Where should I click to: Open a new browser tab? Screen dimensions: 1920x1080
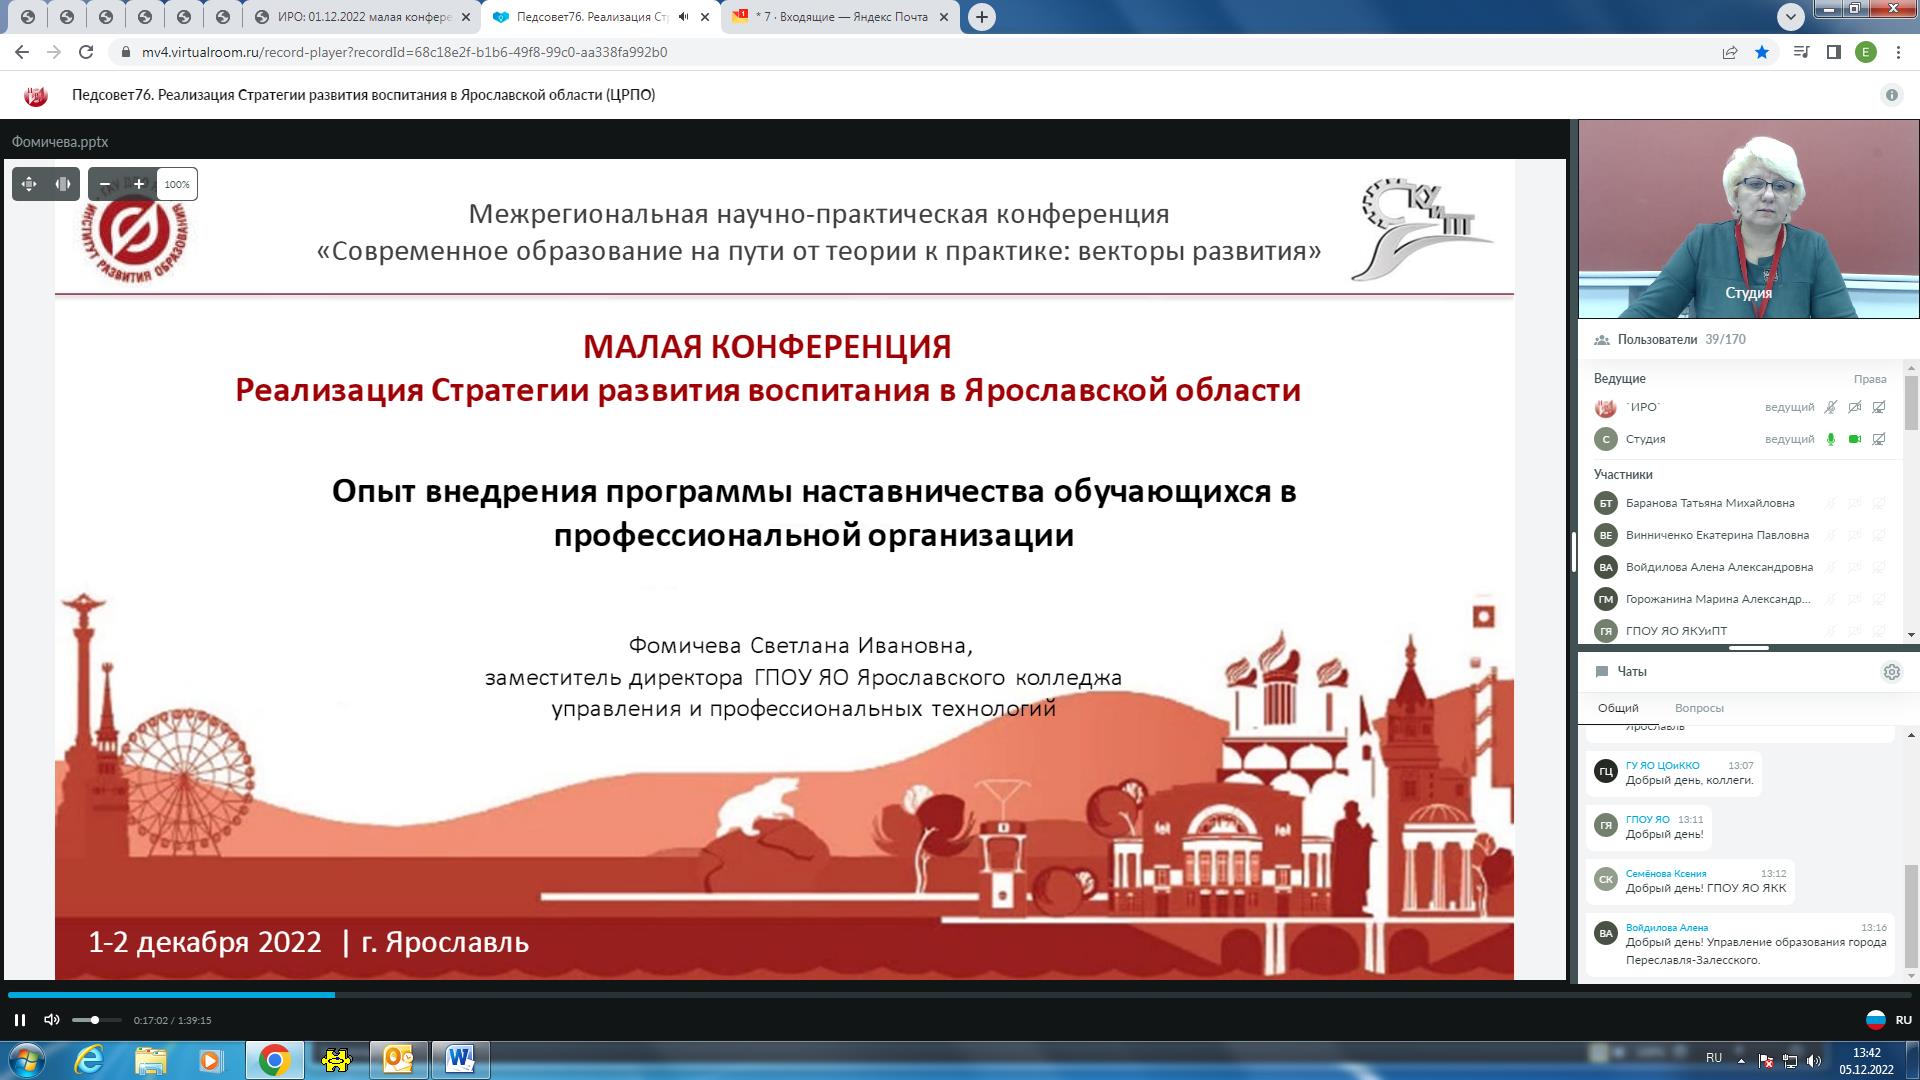982,17
